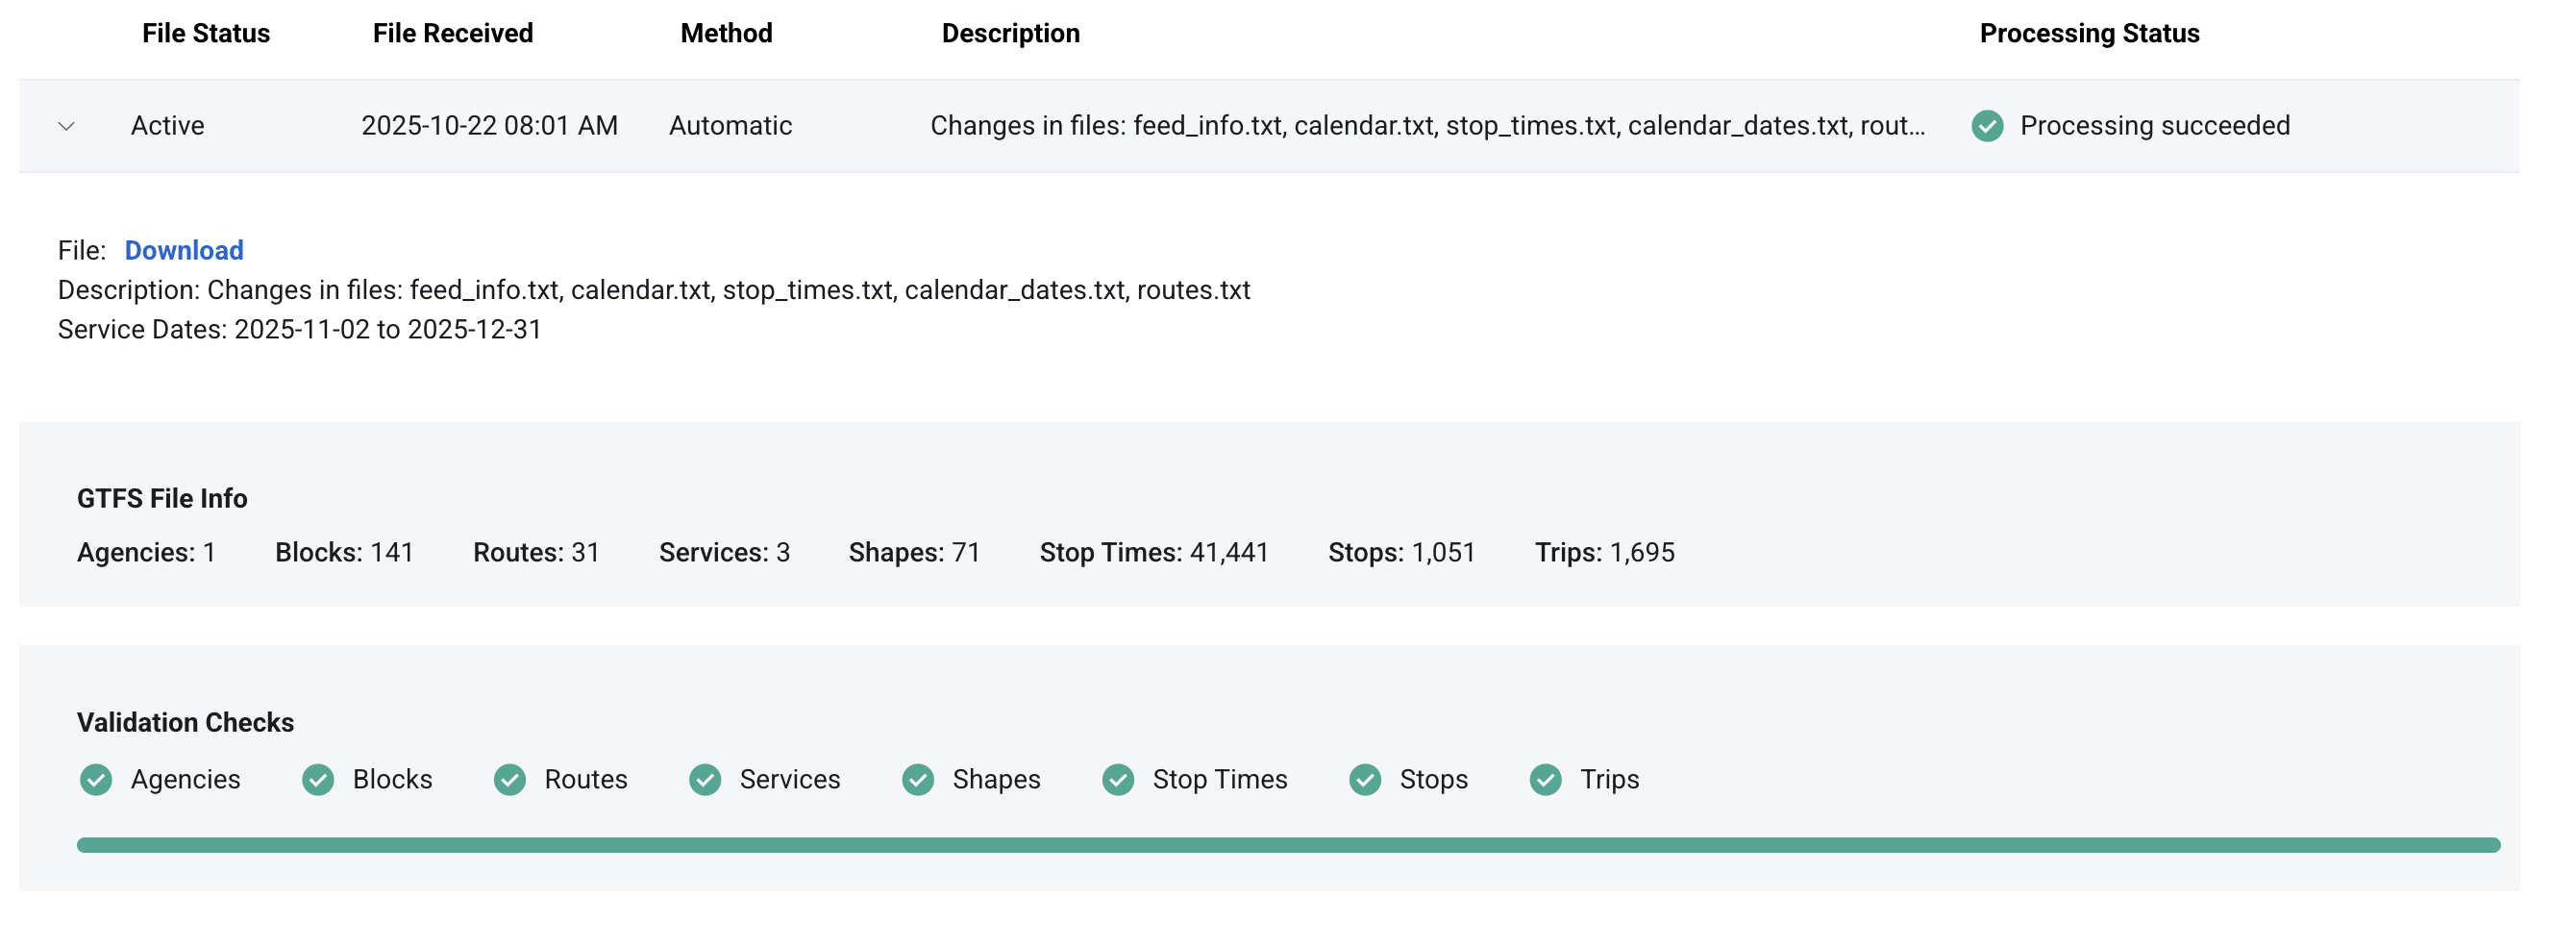Image resolution: width=2576 pixels, height=948 pixels.
Task: Sort by File Status column header
Action: [206, 34]
